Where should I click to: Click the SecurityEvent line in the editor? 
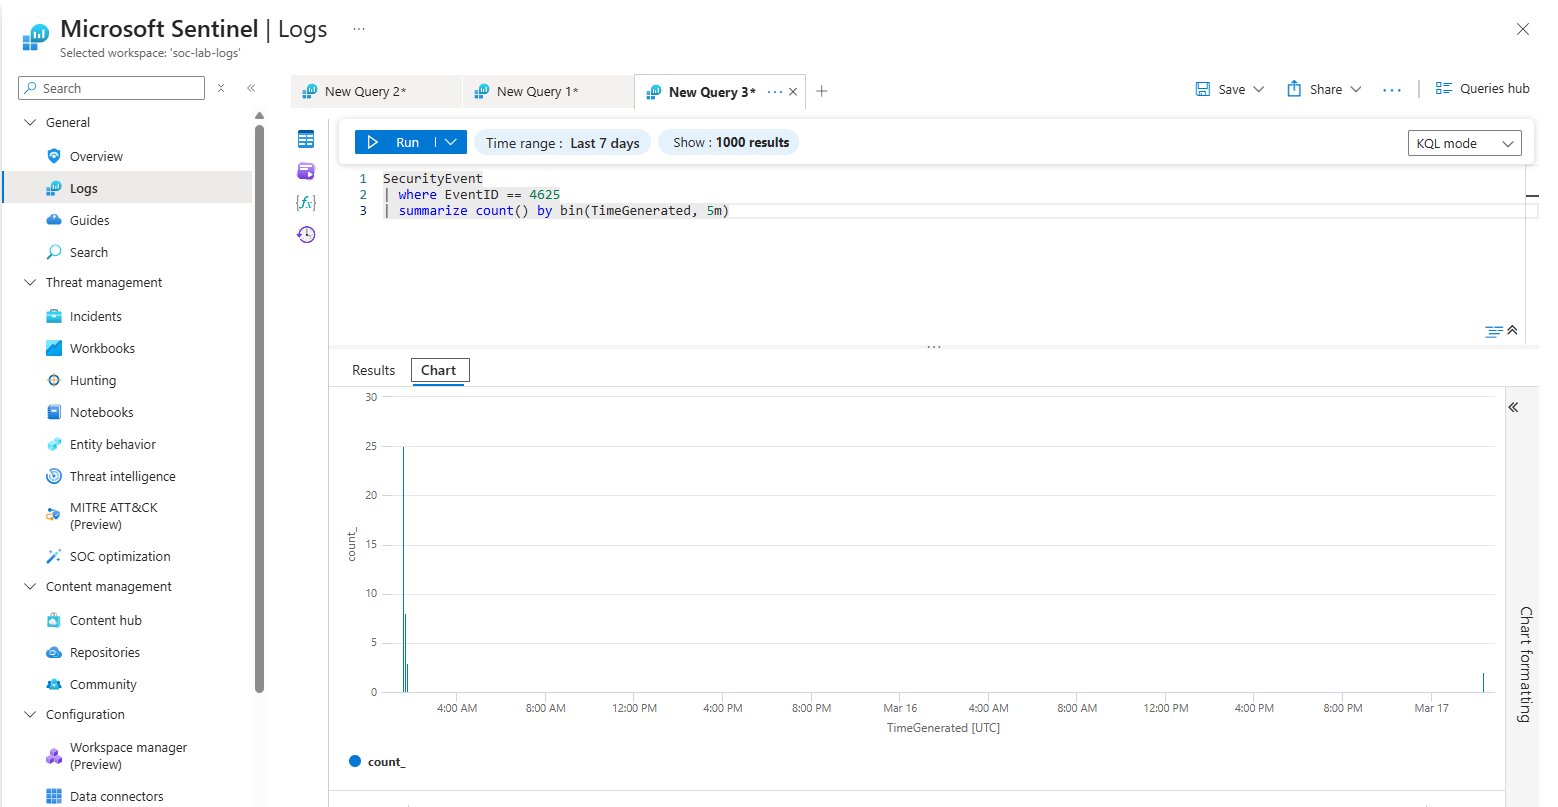coord(432,179)
